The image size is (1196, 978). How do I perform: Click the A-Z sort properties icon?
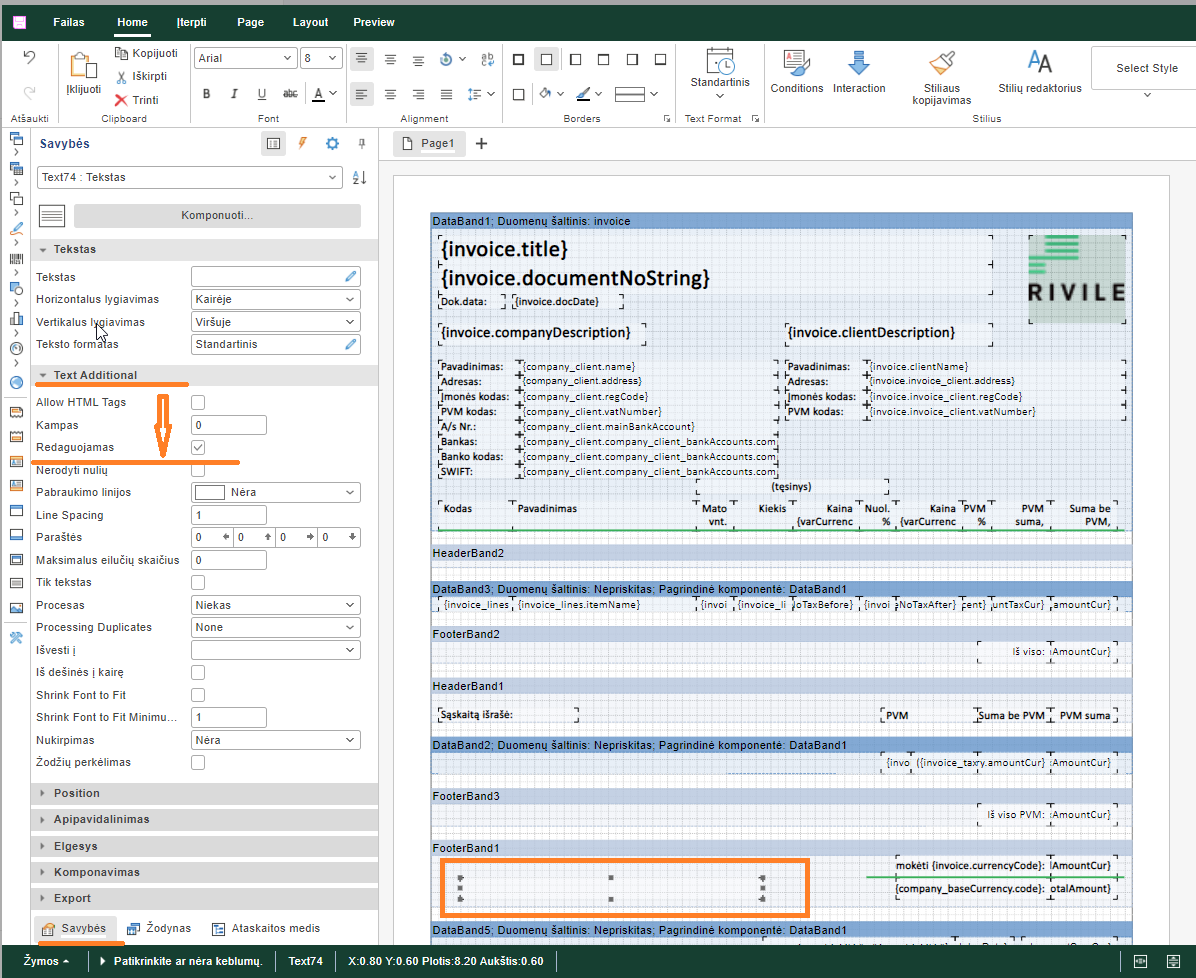[x=360, y=177]
